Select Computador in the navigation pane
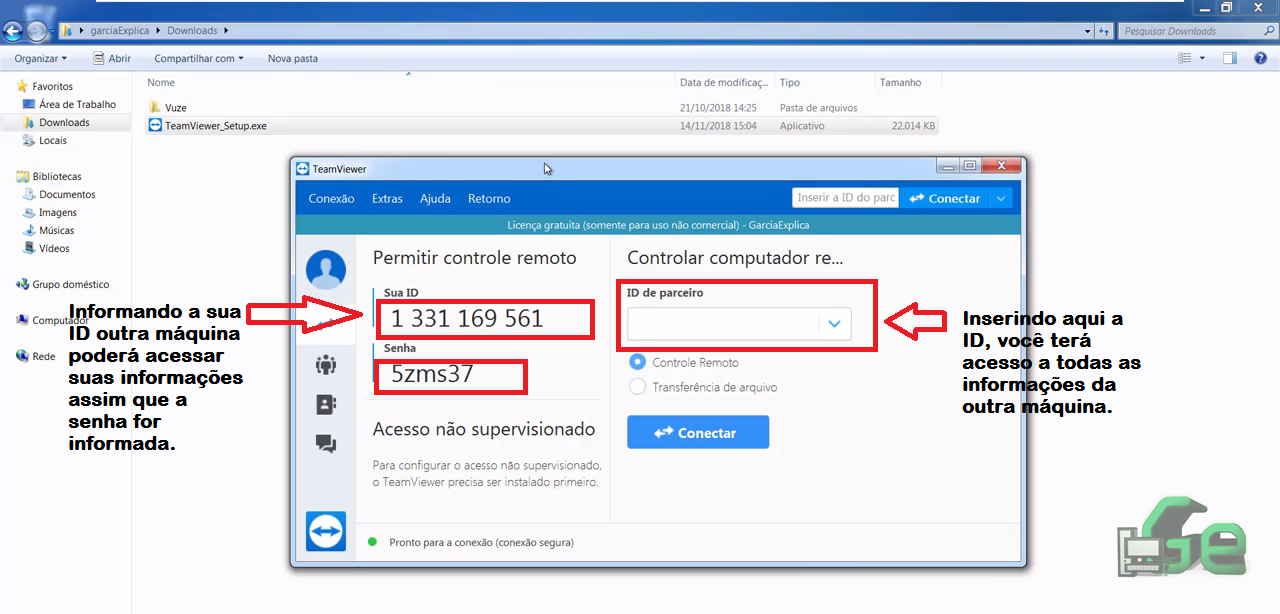The image size is (1280, 614). [x=60, y=320]
